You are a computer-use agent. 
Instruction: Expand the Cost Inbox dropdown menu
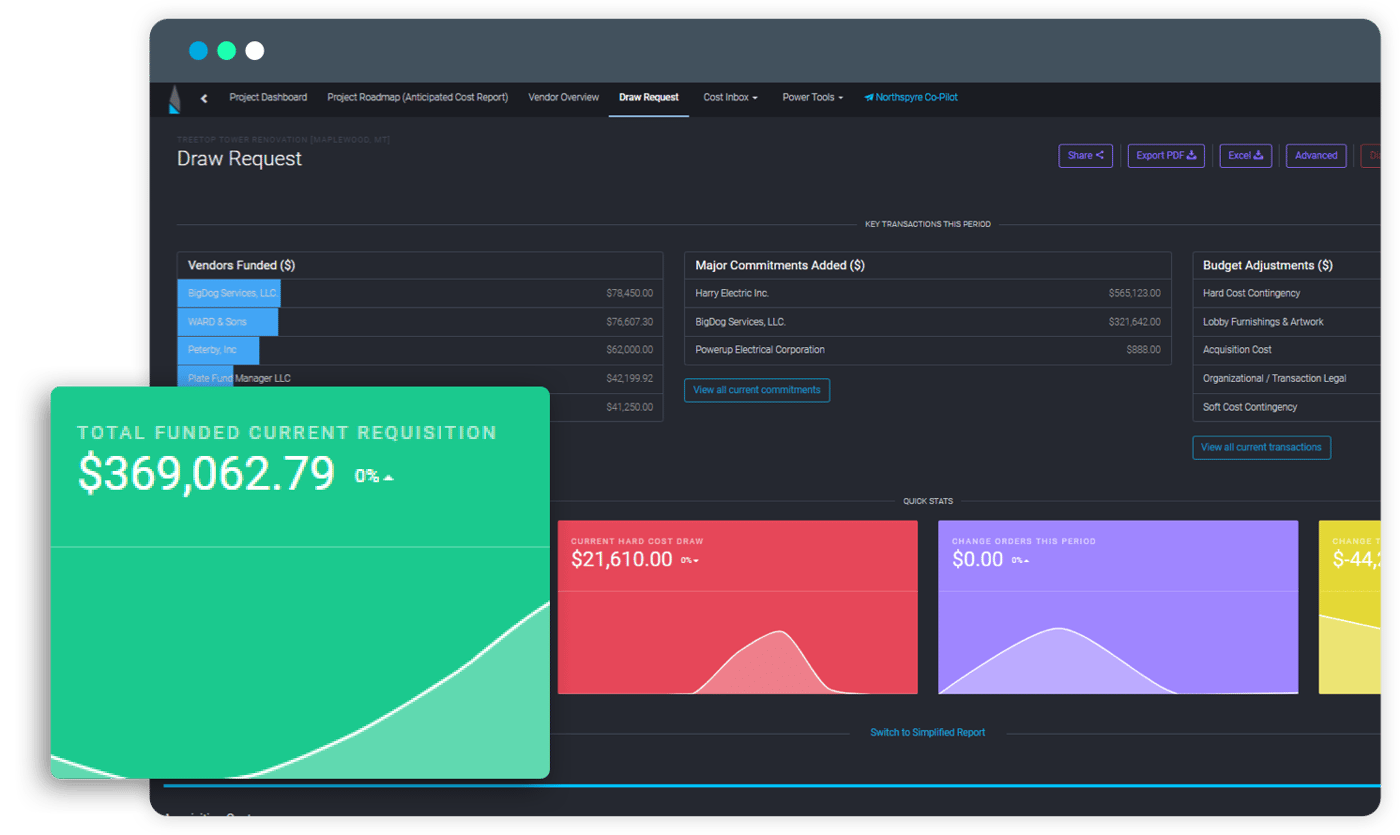[x=731, y=98]
